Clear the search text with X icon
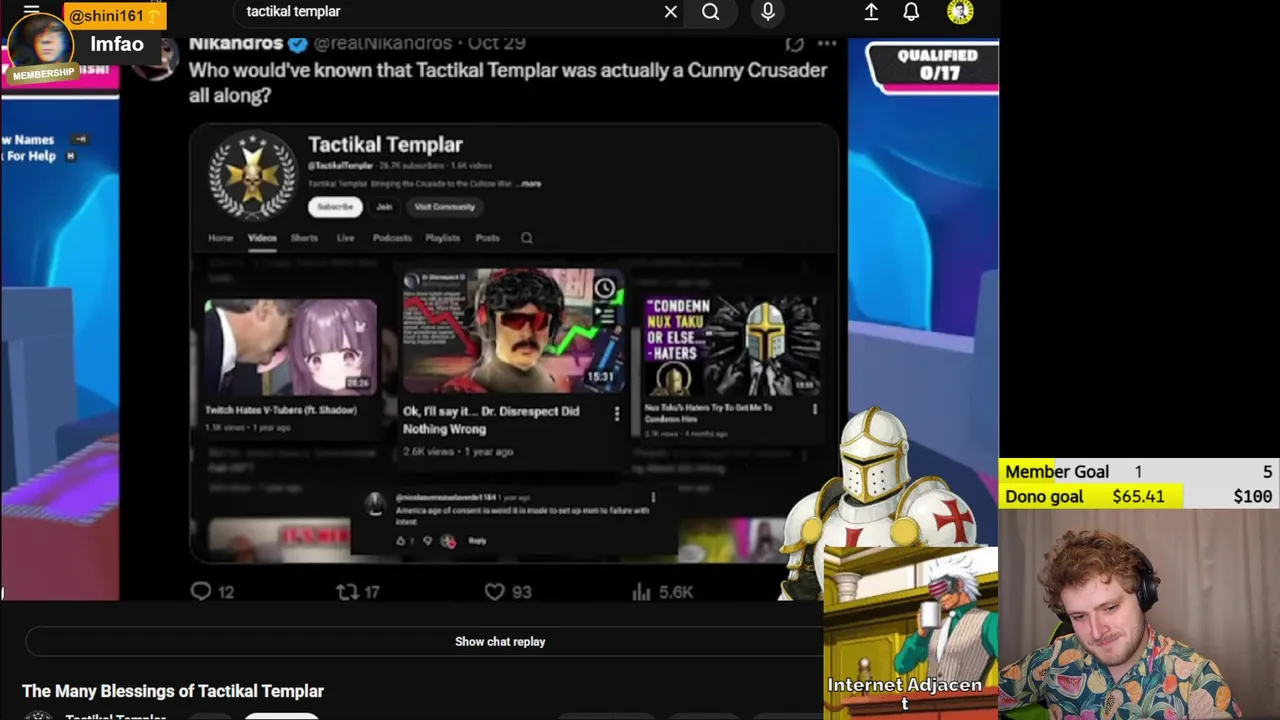The height and width of the screenshot is (720, 1280). (671, 12)
